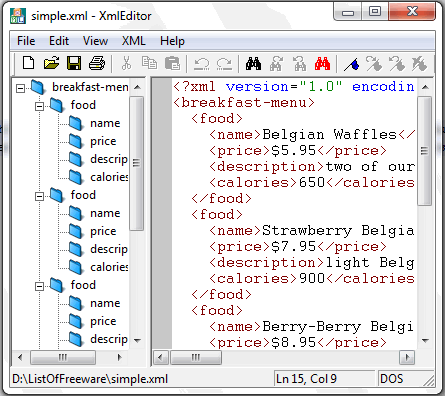The height and width of the screenshot is (396, 445).
Task: Print the document via the printer icon
Action: tap(97, 63)
